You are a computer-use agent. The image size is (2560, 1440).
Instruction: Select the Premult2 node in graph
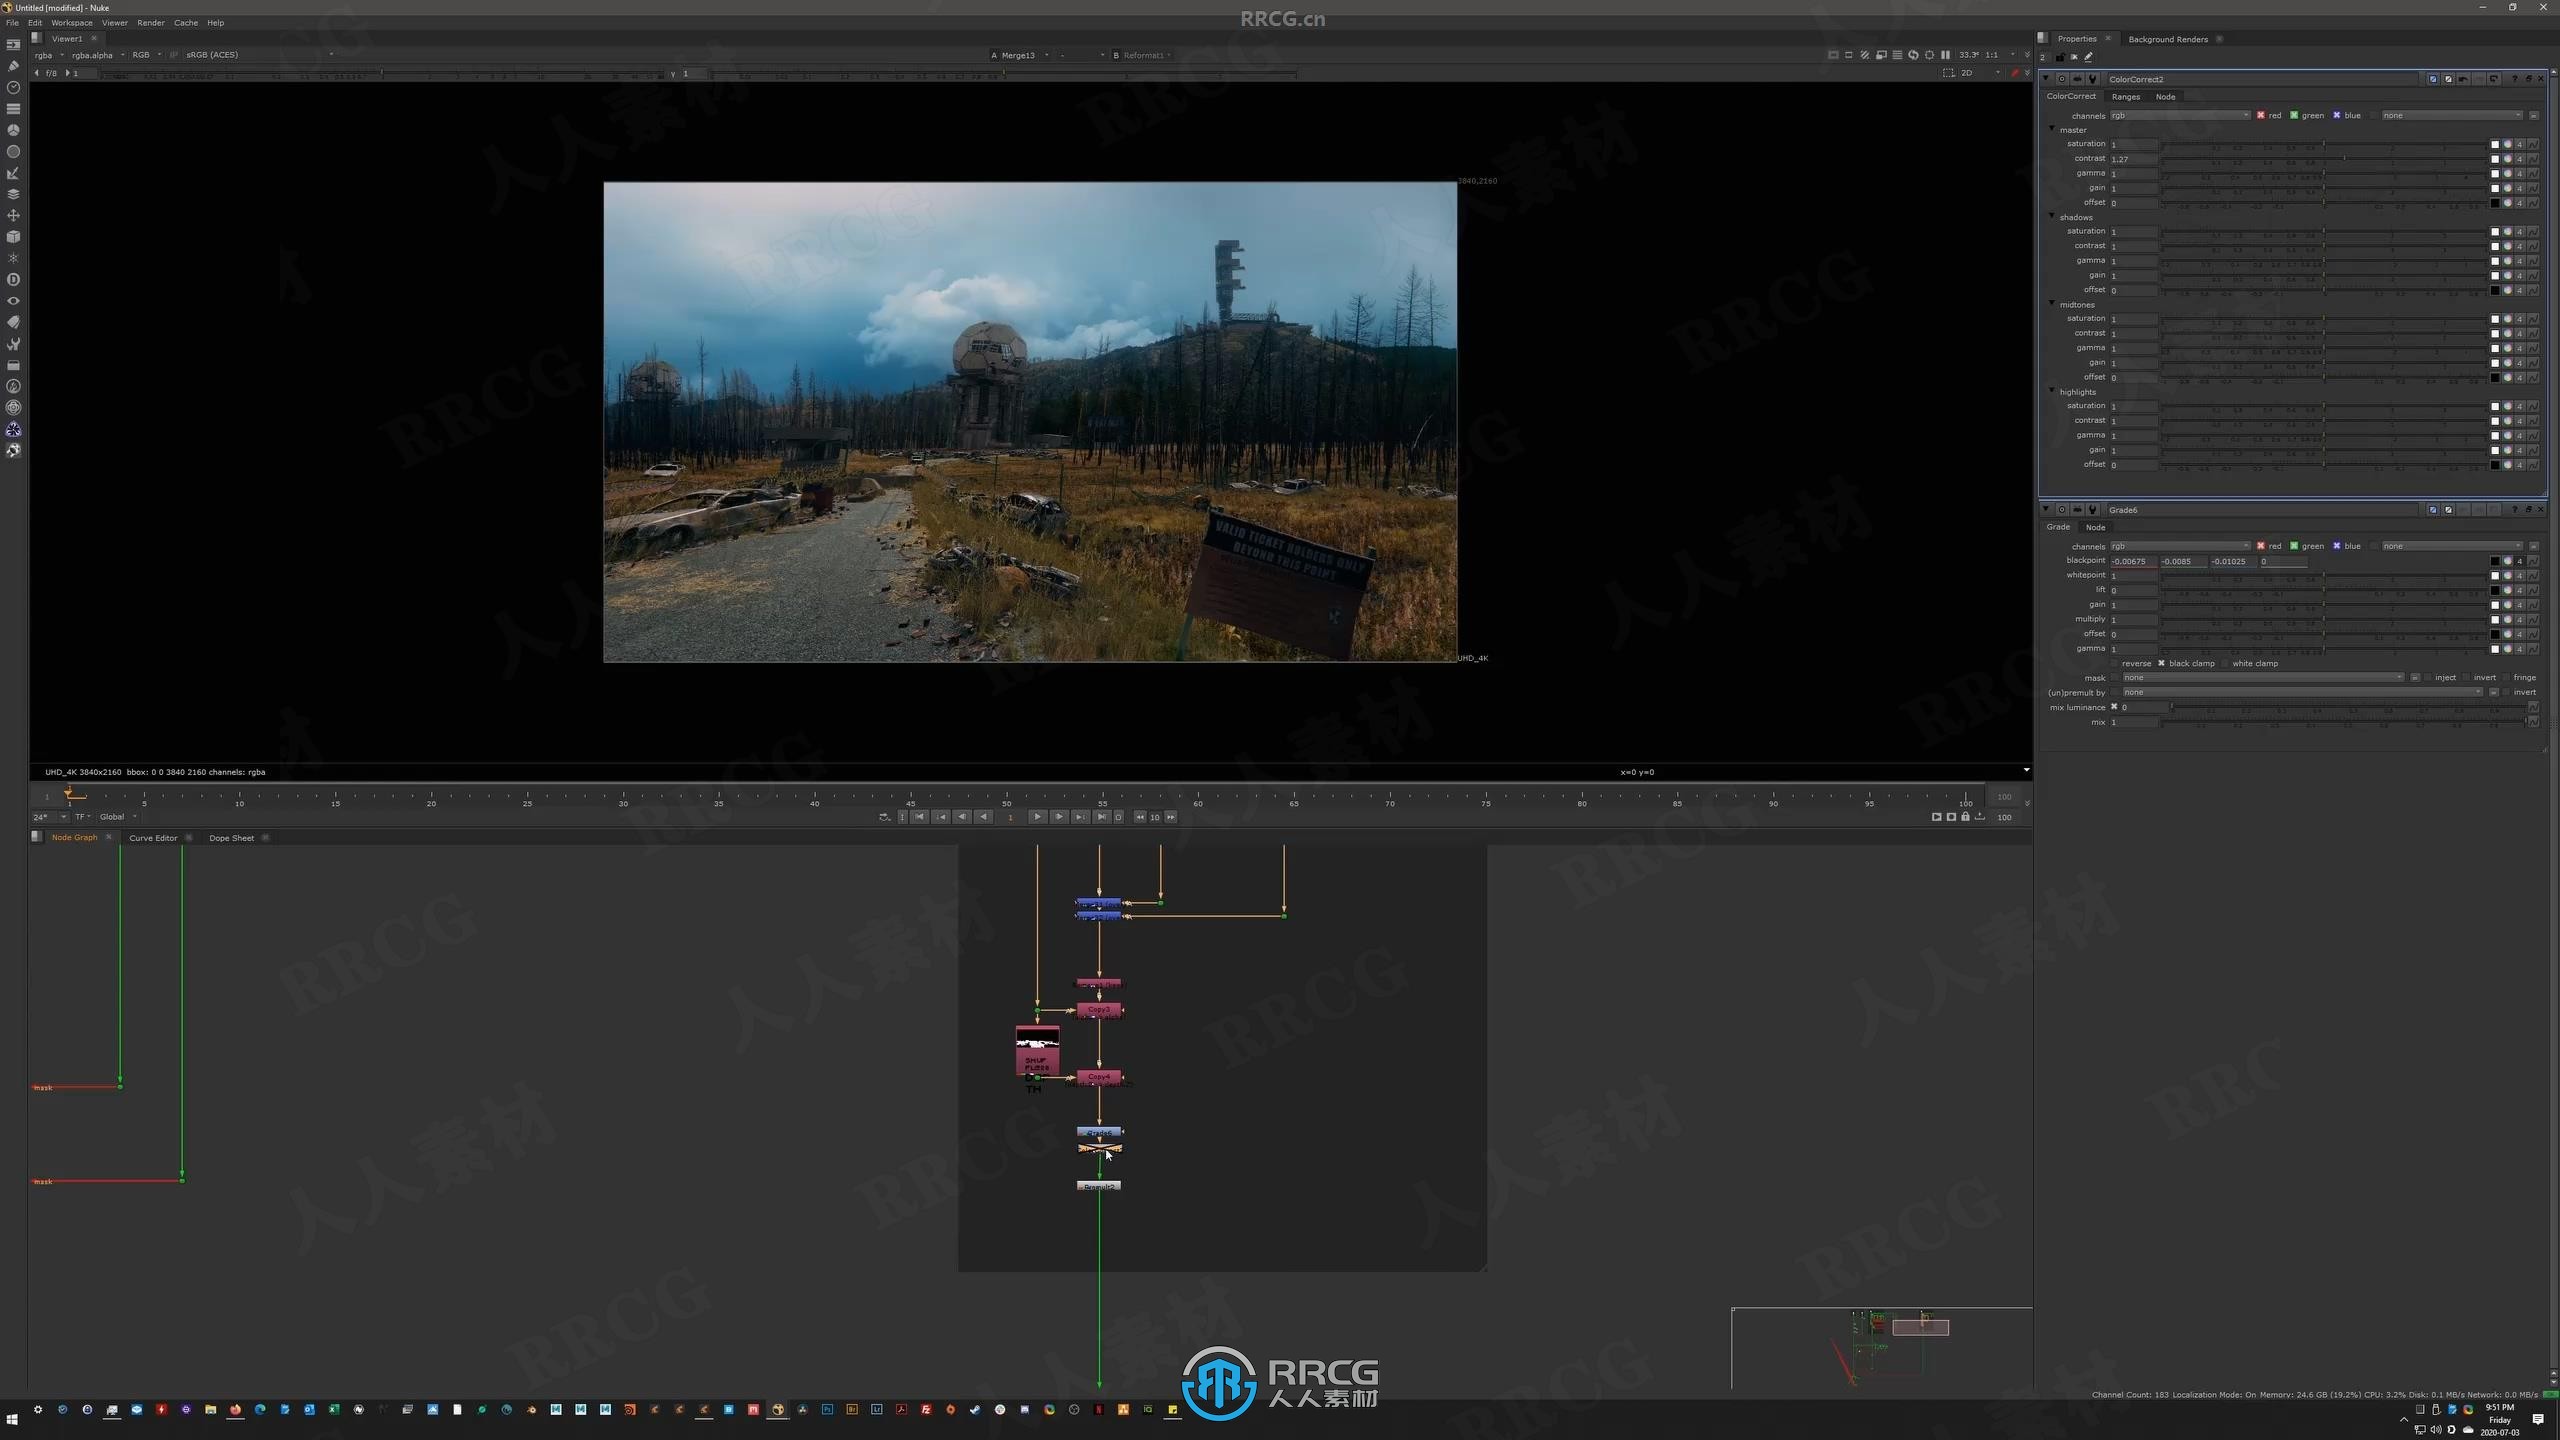coord(1099,1186)
